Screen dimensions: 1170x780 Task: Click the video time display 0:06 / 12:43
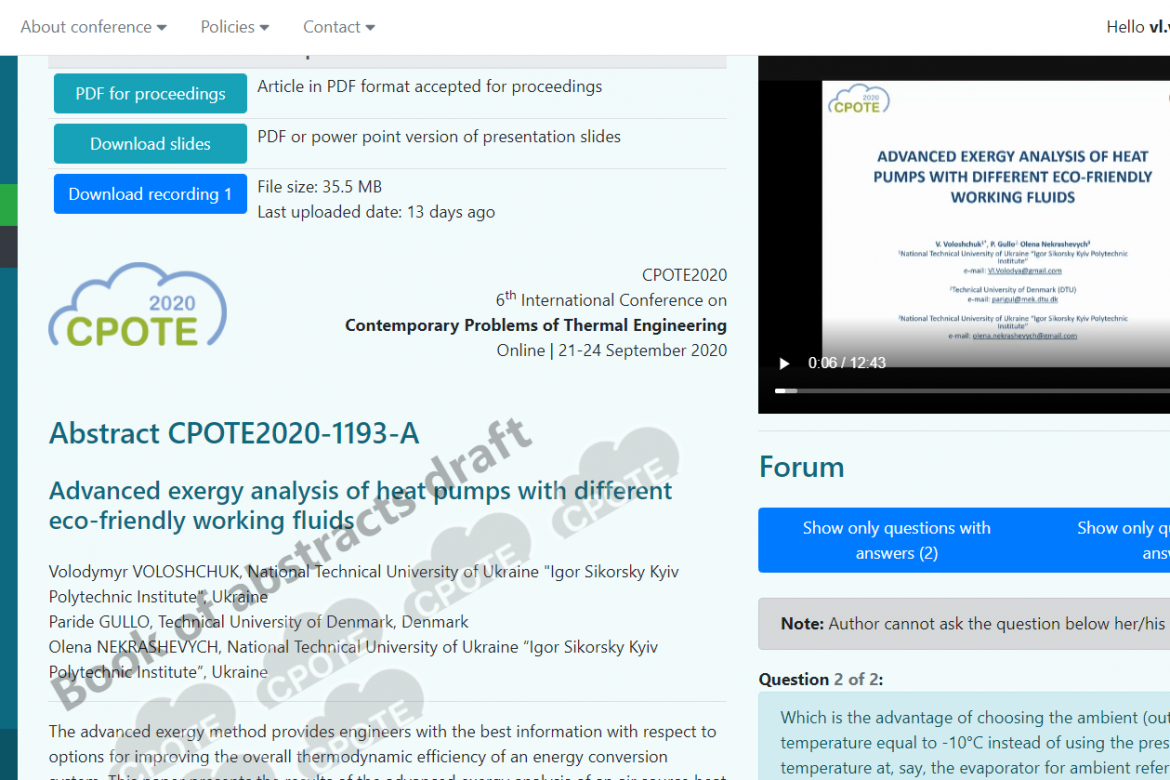[x=847, y=363]
